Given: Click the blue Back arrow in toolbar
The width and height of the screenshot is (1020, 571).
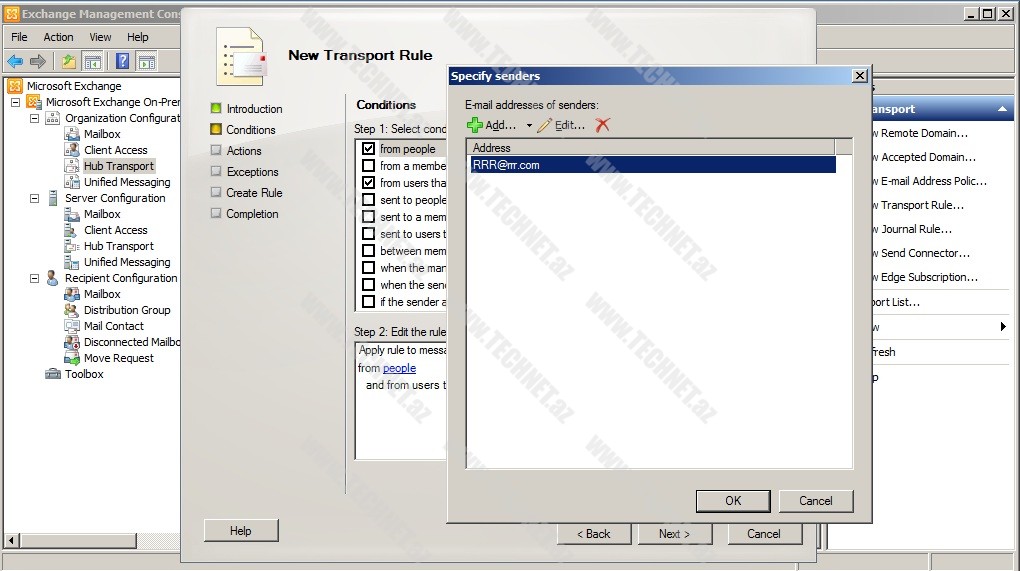Looking at the screenshot, I should tap(15, 61).
